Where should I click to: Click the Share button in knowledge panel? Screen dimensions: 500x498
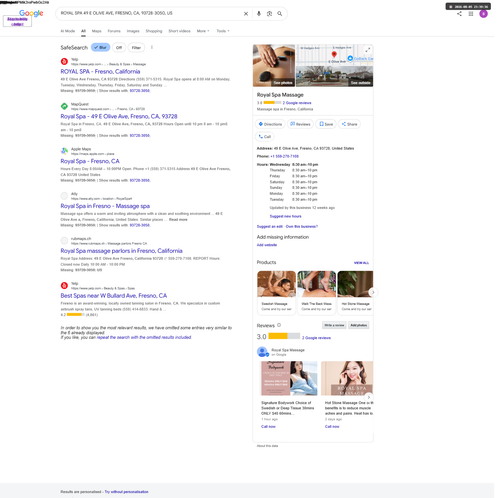coord(349,124)
